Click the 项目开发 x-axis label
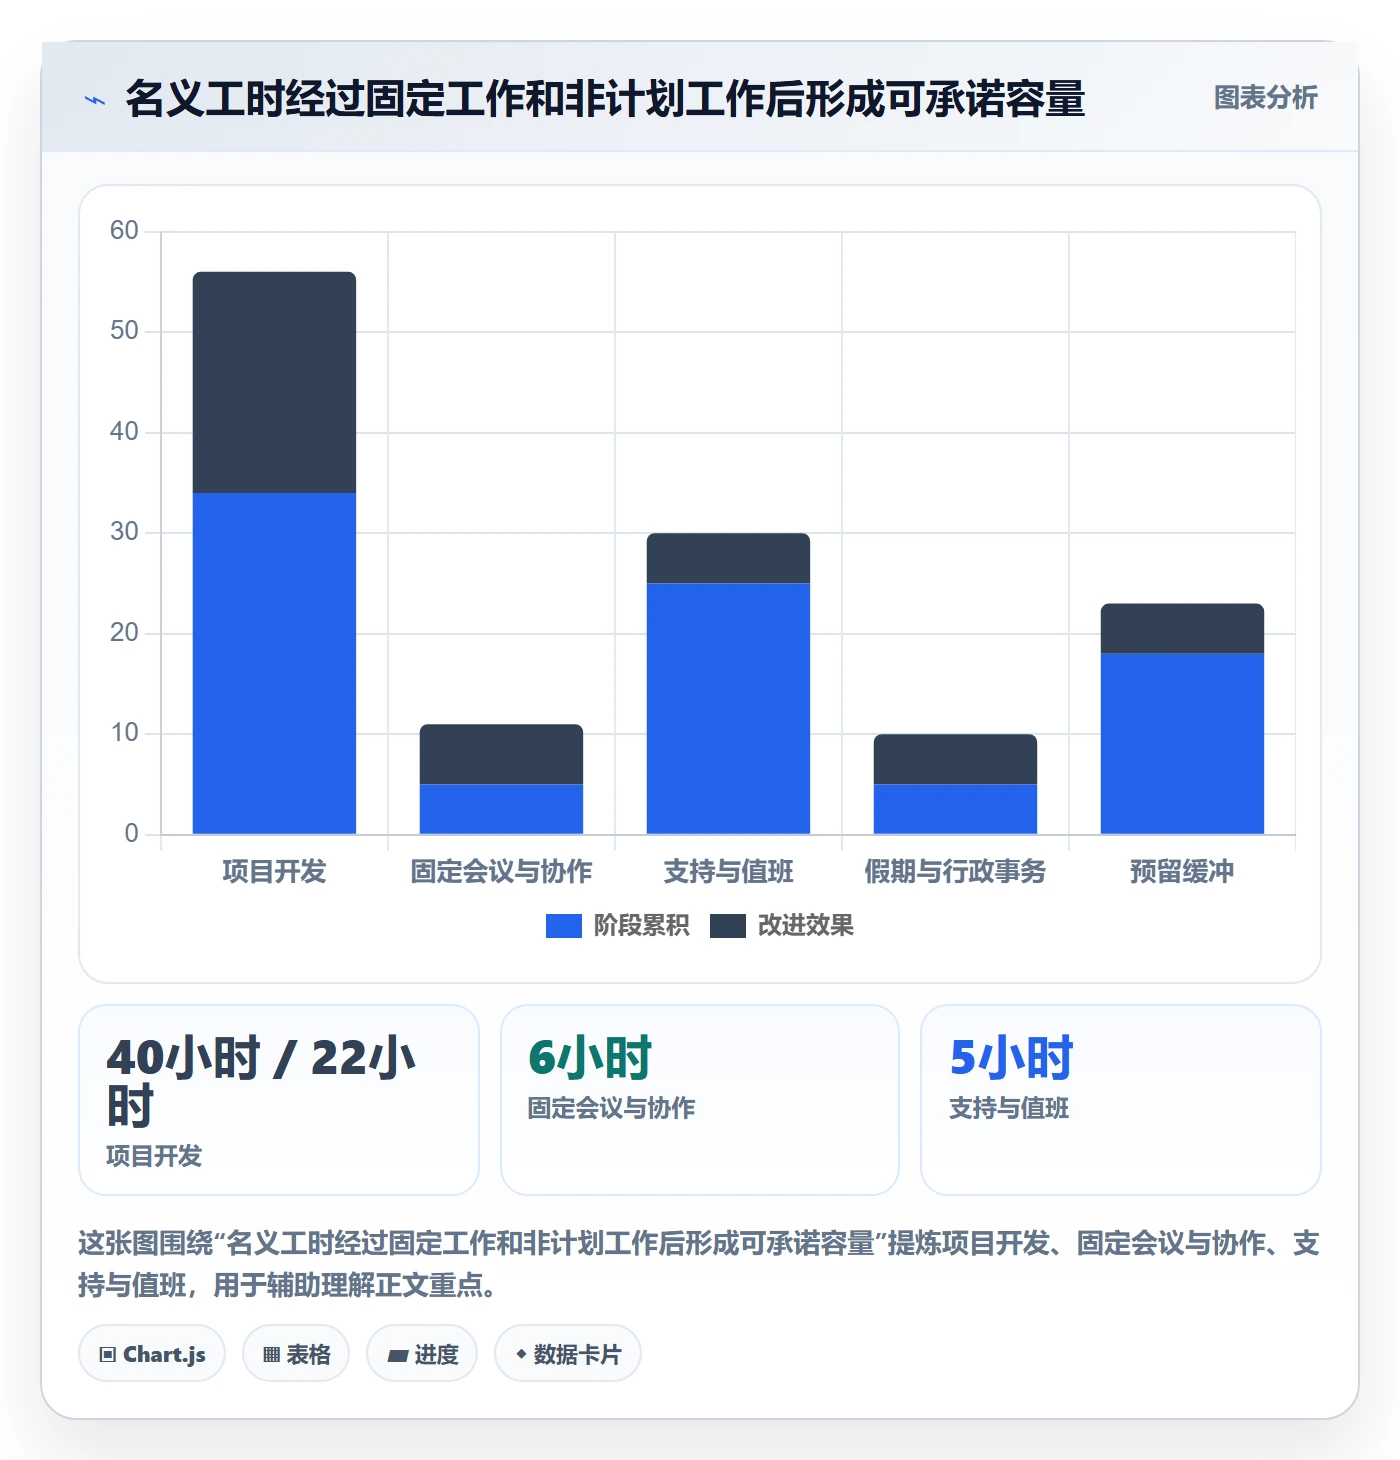This screenshot has width=1400, height=1460. coord(274,872)
